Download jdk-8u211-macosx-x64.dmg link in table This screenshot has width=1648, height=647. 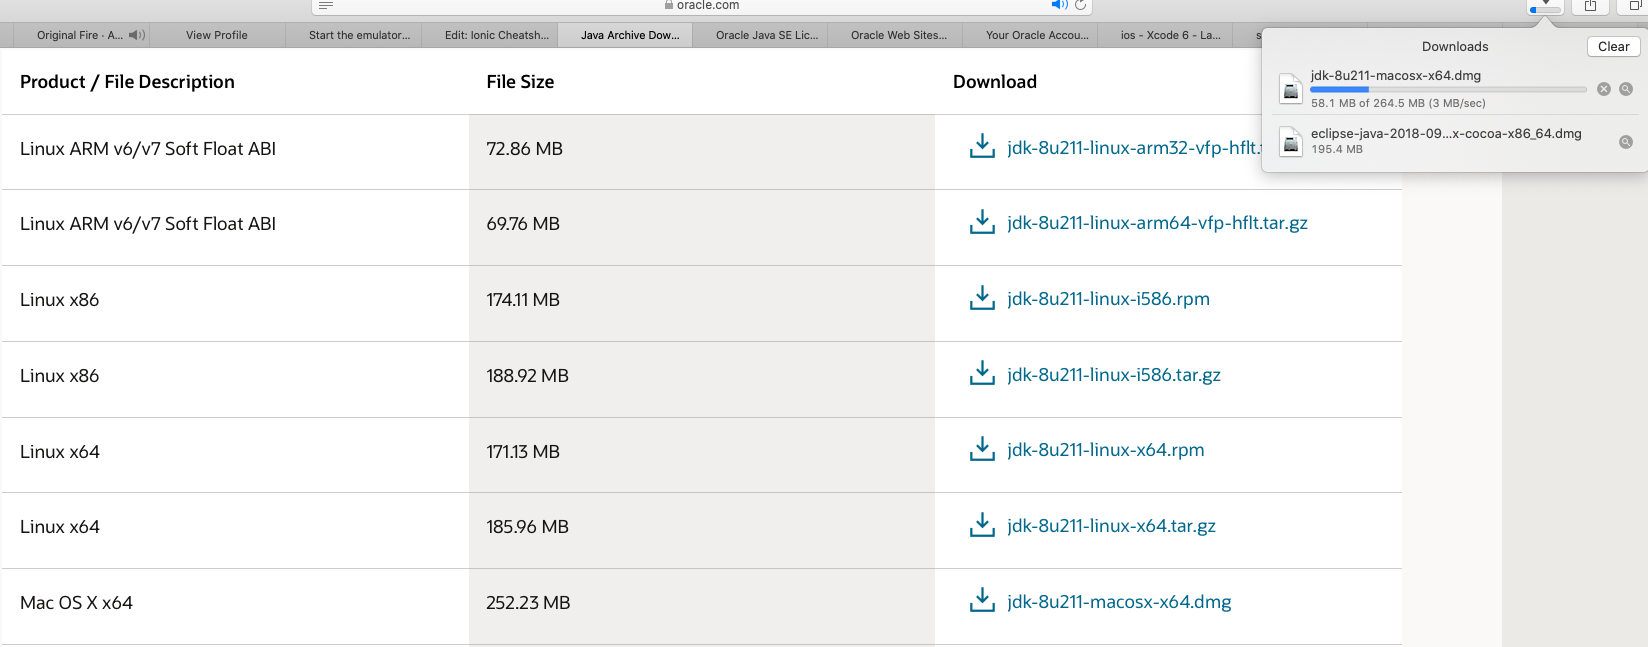(x=1119, y=602)
